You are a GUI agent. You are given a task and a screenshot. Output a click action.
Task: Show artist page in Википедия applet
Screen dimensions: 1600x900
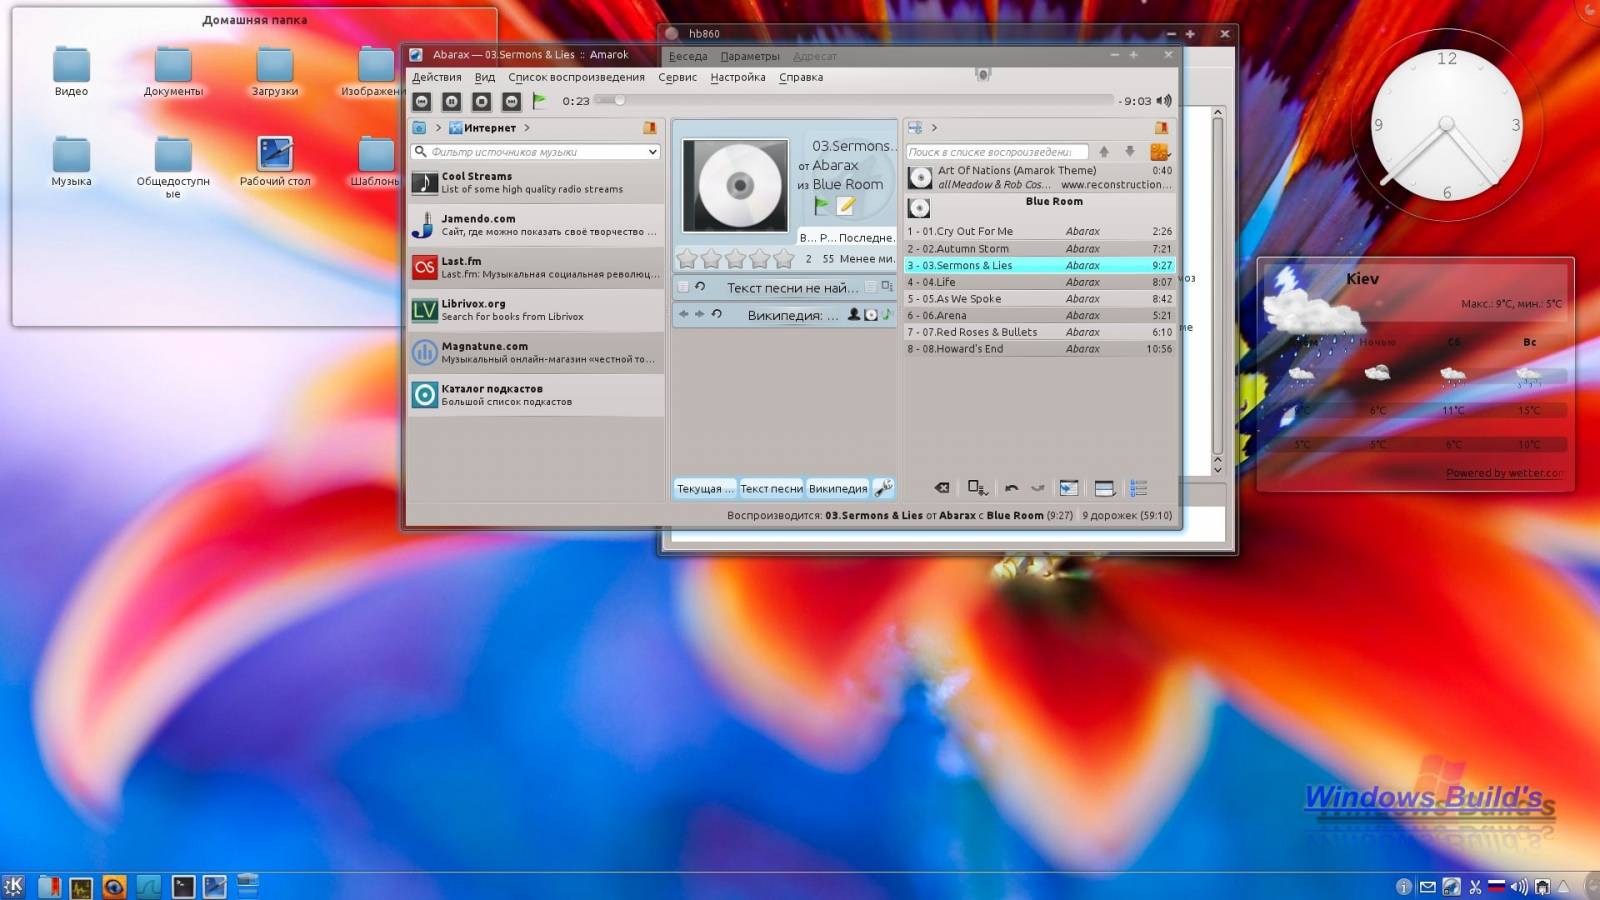[854, 314]
